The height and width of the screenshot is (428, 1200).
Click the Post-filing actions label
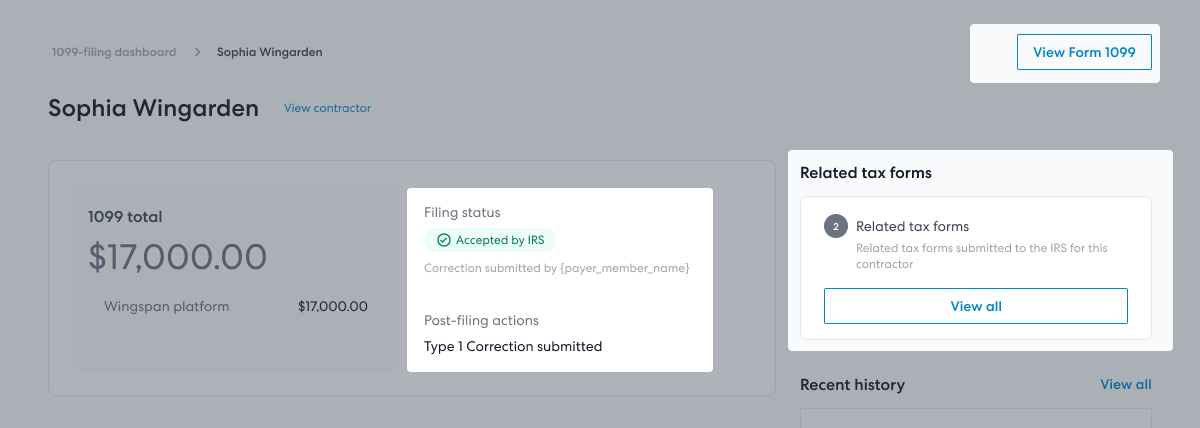point(481,321)
